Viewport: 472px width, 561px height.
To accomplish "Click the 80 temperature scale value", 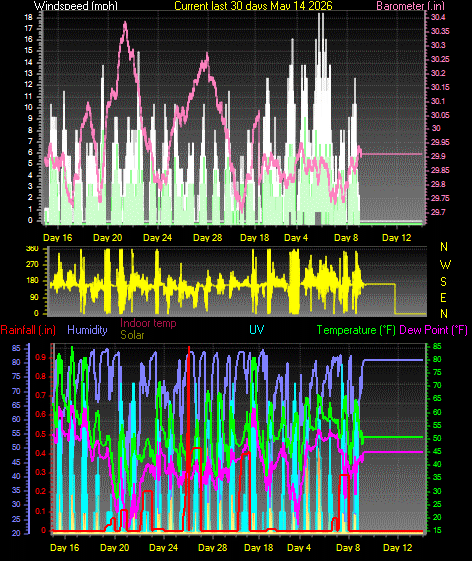I will [x=437, y=360].
